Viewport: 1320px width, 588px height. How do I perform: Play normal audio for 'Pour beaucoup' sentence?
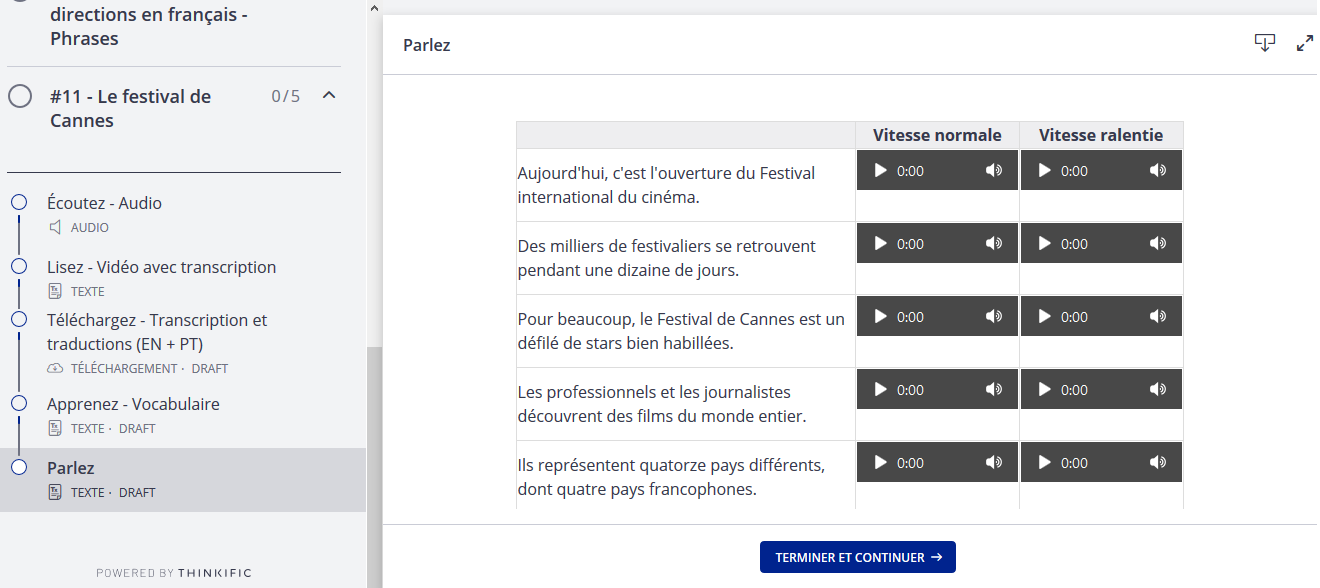click(x=881, y=317)
